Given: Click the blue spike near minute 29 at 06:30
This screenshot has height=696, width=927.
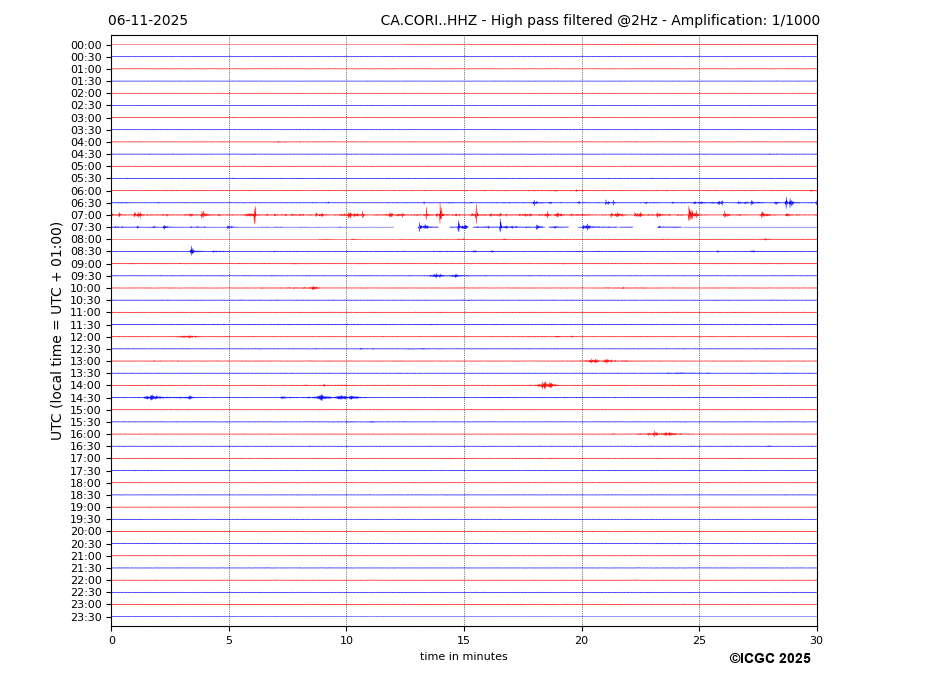Looking at the screenshot, I should [787, 203].
